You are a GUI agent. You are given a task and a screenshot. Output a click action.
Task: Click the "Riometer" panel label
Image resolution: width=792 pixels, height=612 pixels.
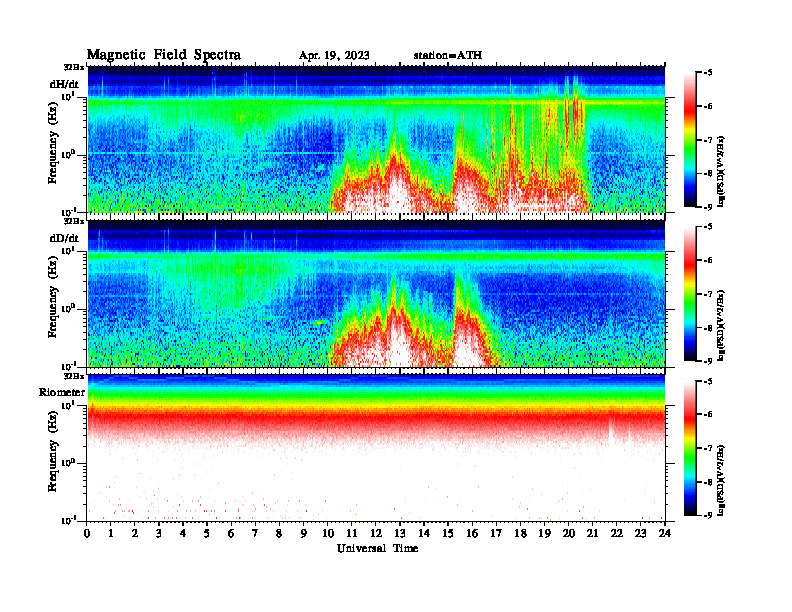(62, 392)
